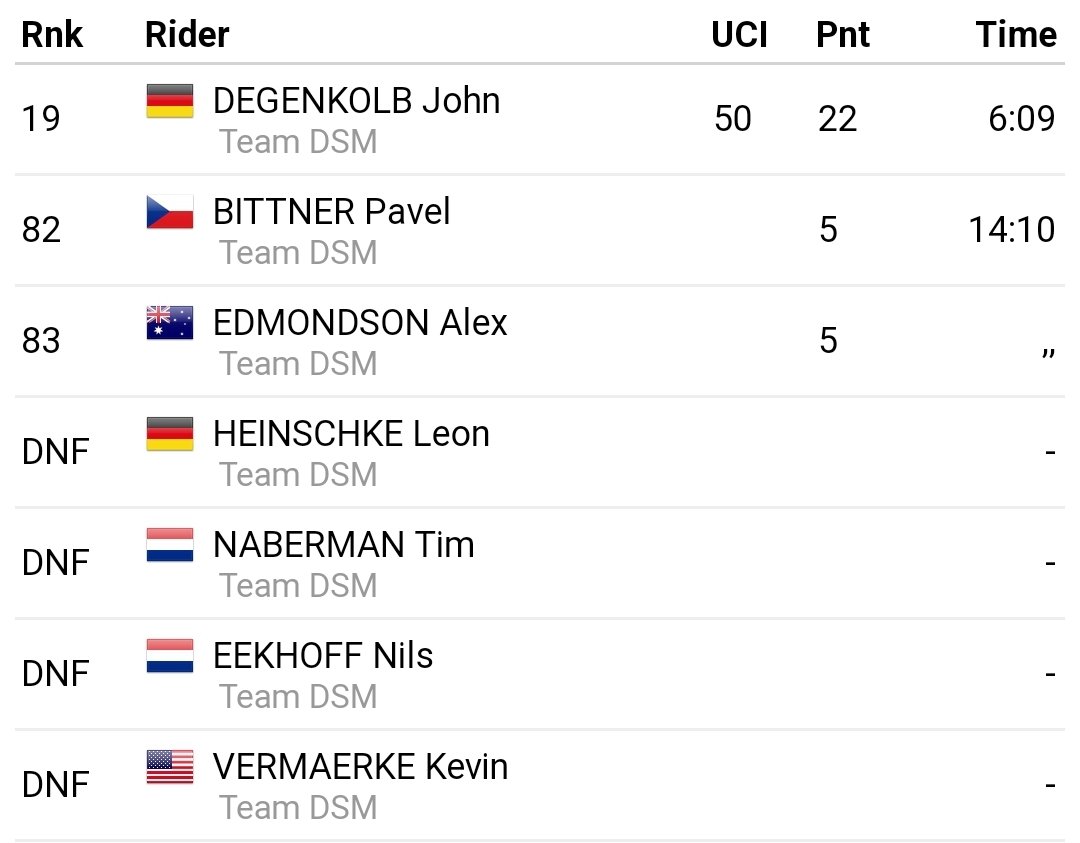Open HEINSCHKE Leon rider profile
This screenshot has width=1080, height=843.
pos(351,433)
